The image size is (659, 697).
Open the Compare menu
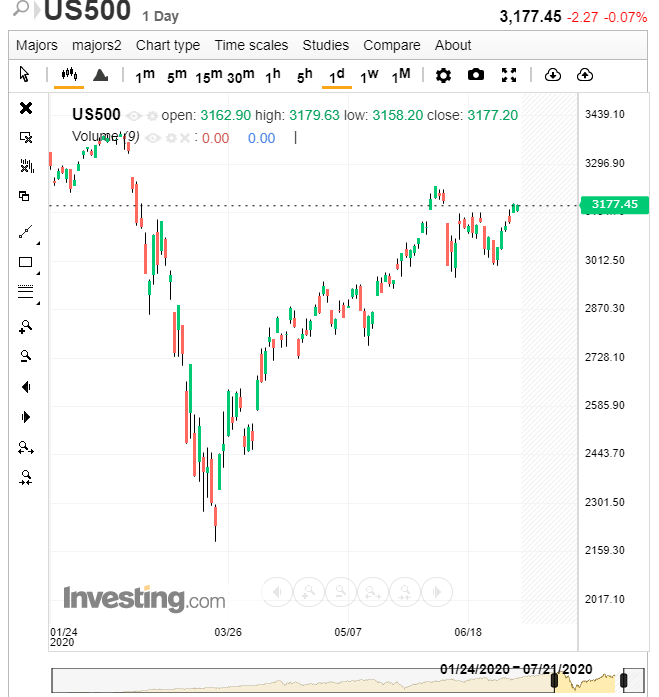point(391,45)
